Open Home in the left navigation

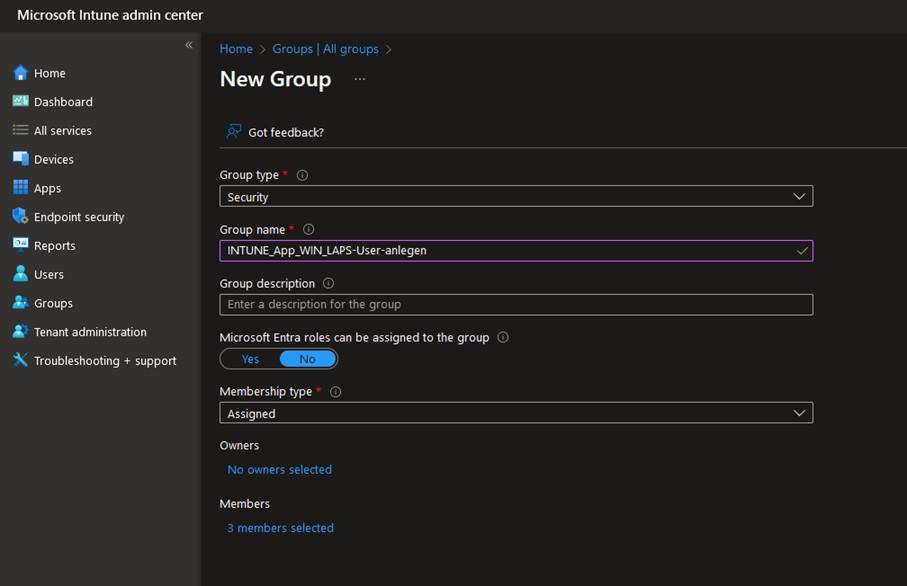(x=49, y=73)
